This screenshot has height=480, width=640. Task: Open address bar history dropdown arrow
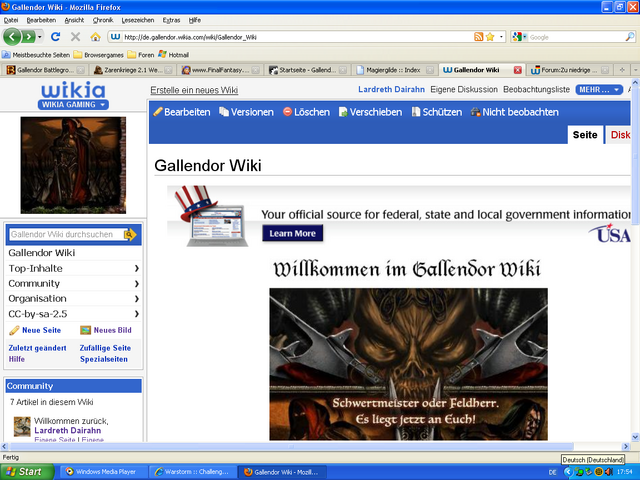(x=501, y=37)
